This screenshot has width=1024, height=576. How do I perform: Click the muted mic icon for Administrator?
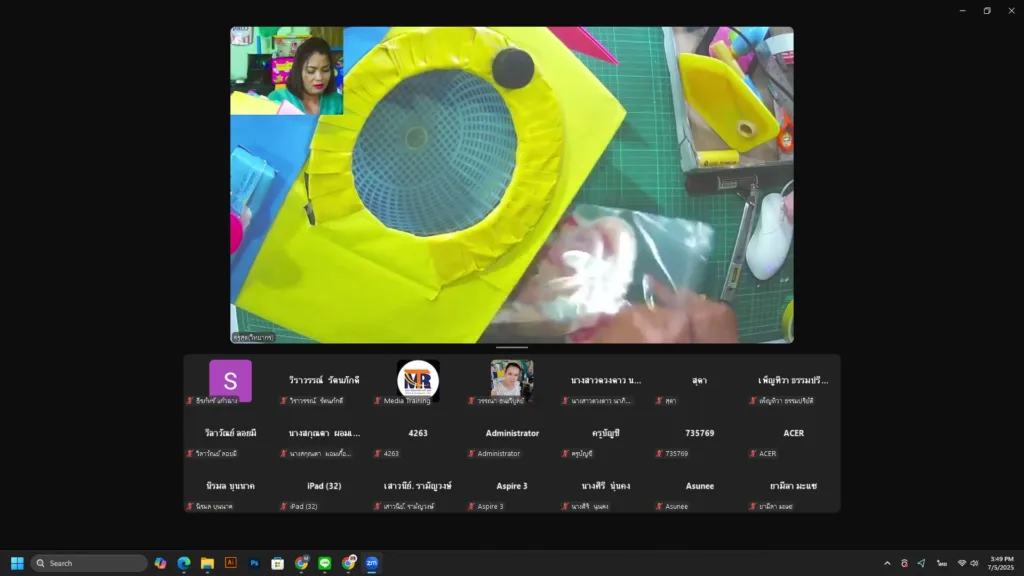[472, 454]
